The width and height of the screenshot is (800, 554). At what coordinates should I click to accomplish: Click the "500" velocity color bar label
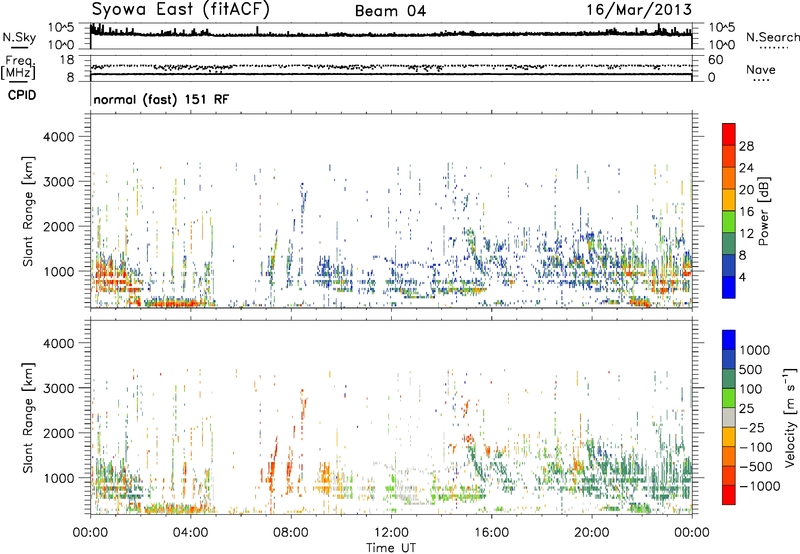click(753, 370)
